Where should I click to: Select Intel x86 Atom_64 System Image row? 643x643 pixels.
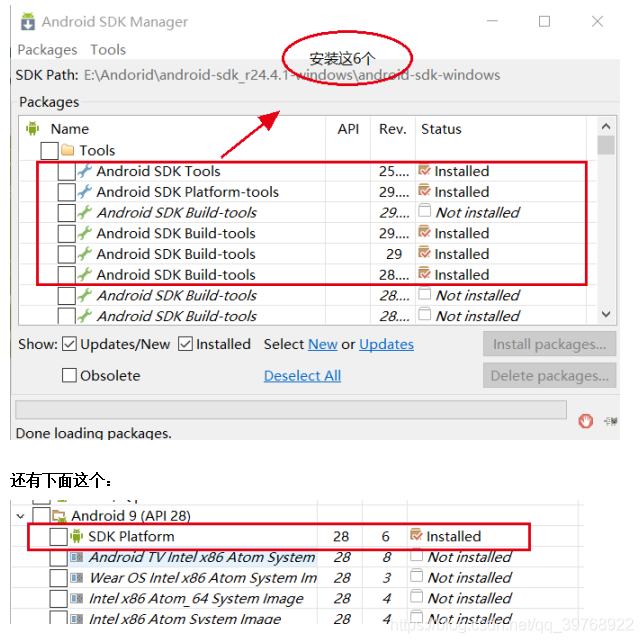(x=196, y=598)
